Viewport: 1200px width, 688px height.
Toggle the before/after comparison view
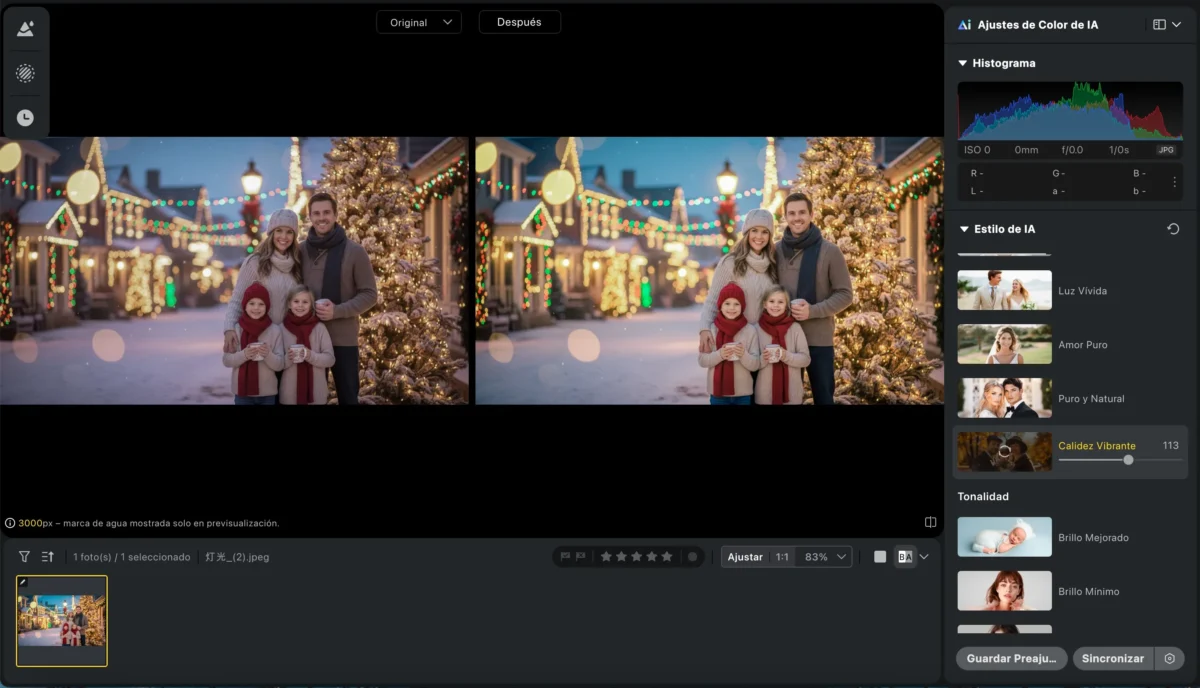coord(905,557)
